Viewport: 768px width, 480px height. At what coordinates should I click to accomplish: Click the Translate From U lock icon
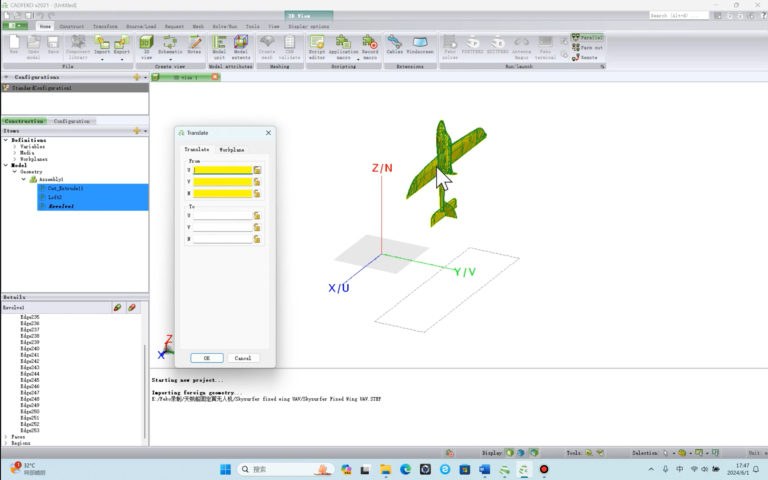coord(257,170)
